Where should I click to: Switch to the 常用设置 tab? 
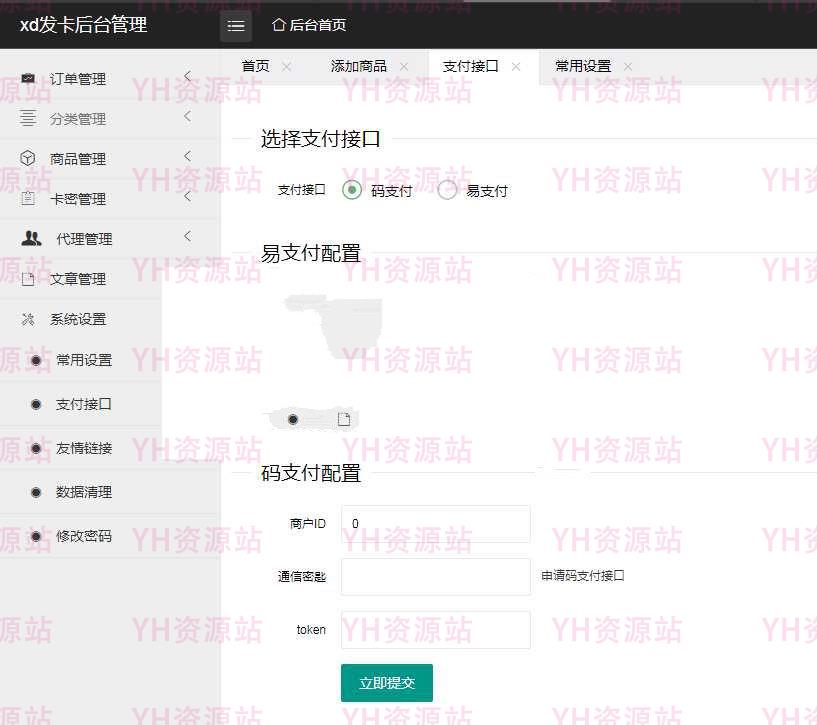click(x=582, y=66)
